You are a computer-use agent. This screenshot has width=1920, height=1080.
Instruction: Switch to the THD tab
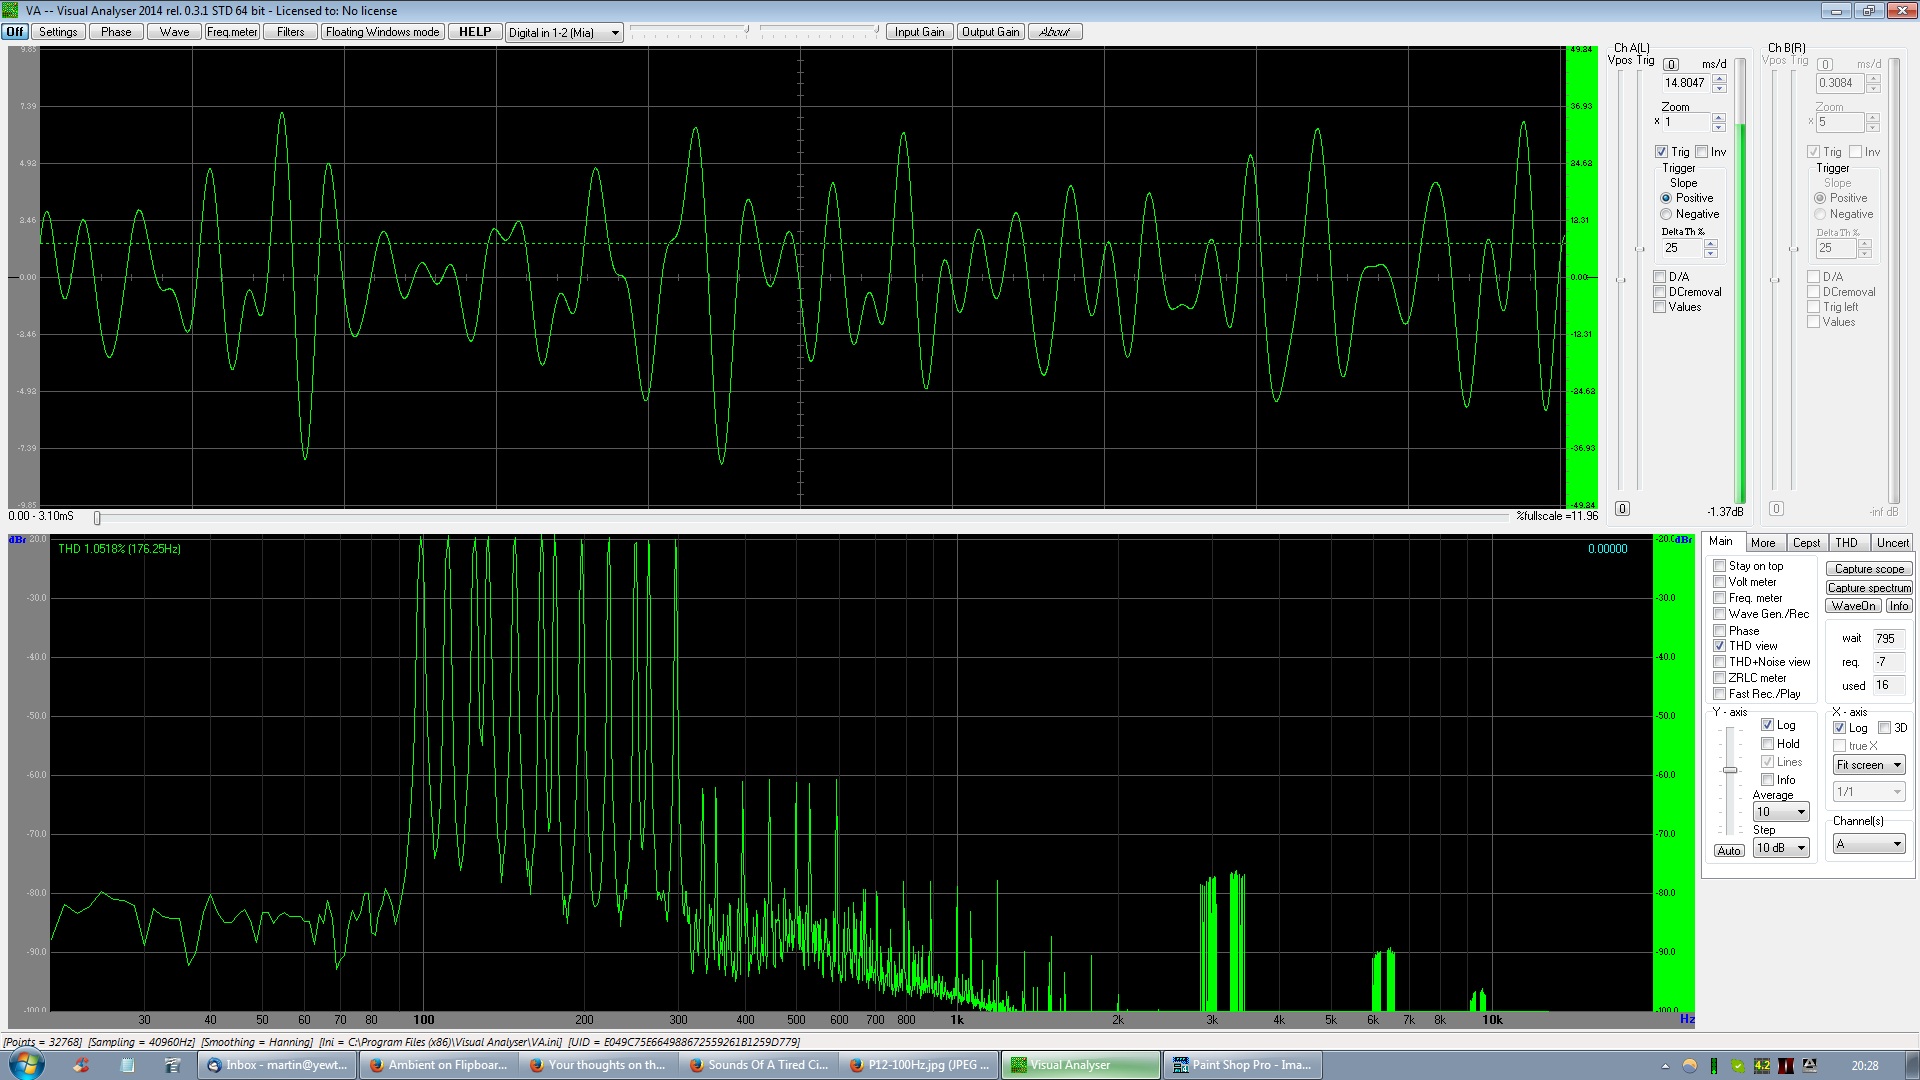[x=1846, y=543]
